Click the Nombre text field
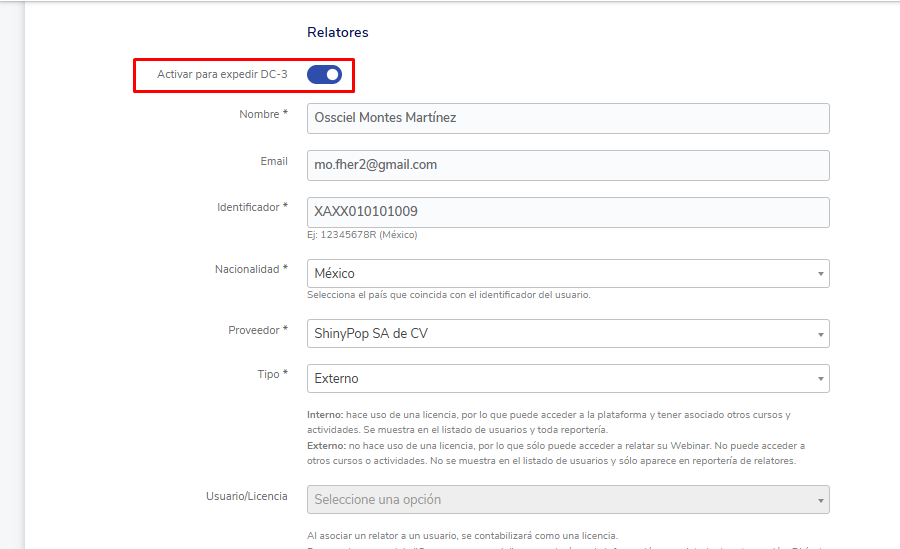 (568, 118)
